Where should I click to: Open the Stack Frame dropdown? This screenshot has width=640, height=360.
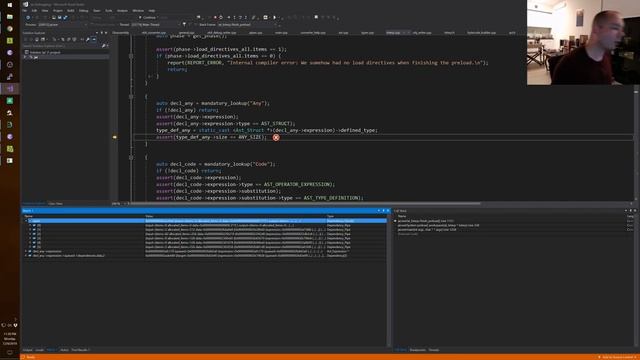click(x=248, y=24)
